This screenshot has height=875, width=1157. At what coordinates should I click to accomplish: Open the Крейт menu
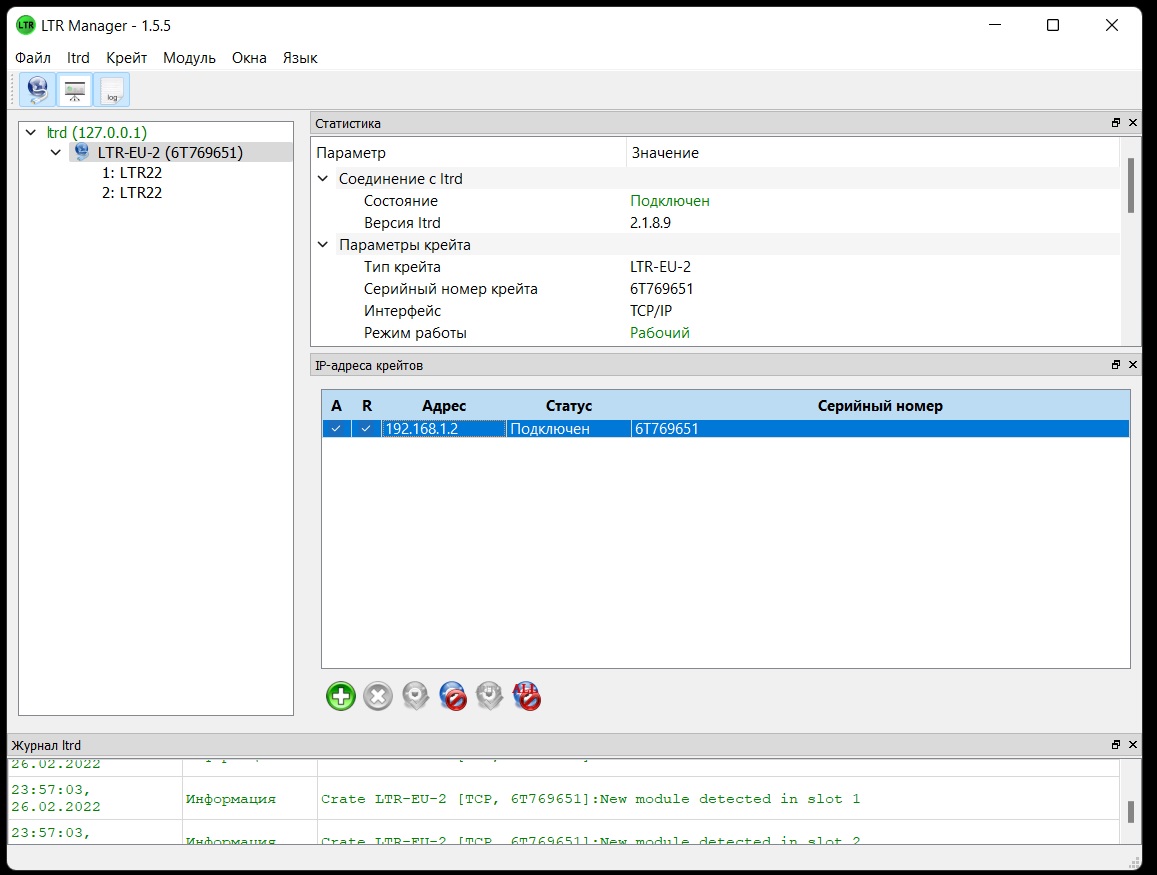126,58
